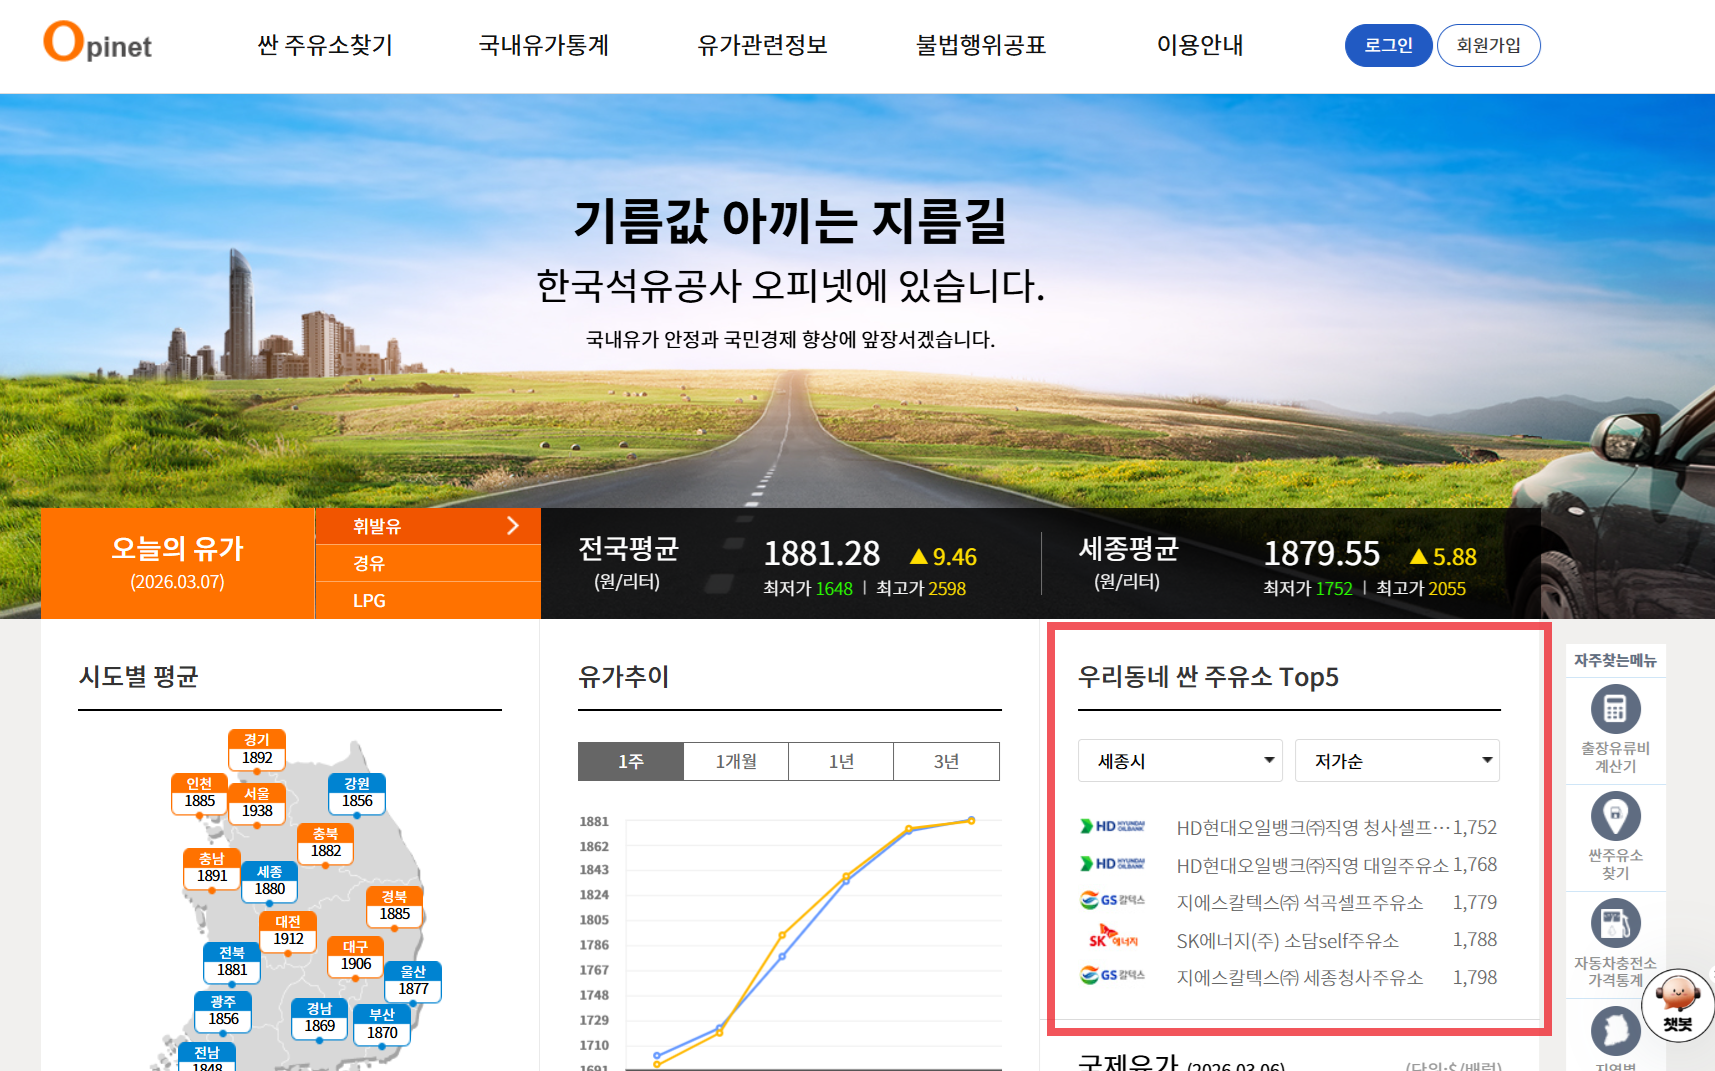Open 지에스칼텍스㈜ 세종청사주유소 station link

pos(1299,977)
